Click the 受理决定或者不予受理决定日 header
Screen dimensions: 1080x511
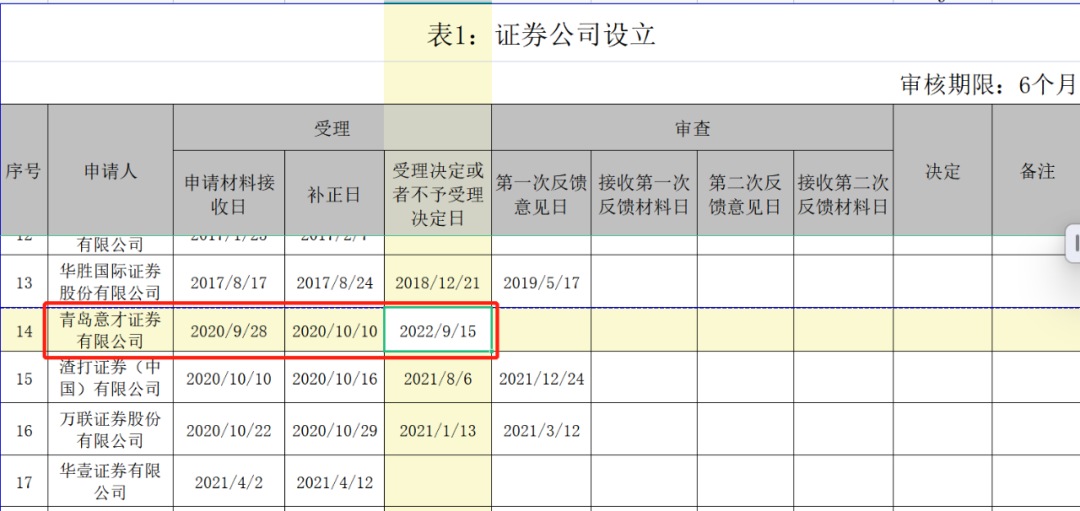click(437, 194)
